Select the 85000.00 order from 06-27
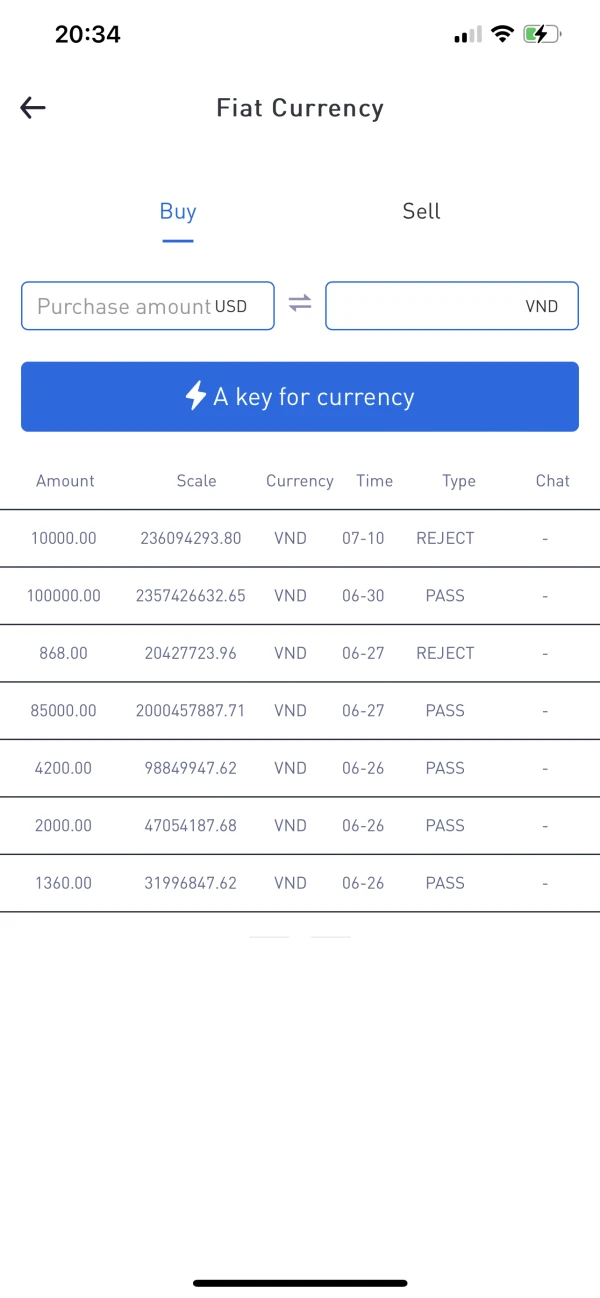 tap(300, 711)
